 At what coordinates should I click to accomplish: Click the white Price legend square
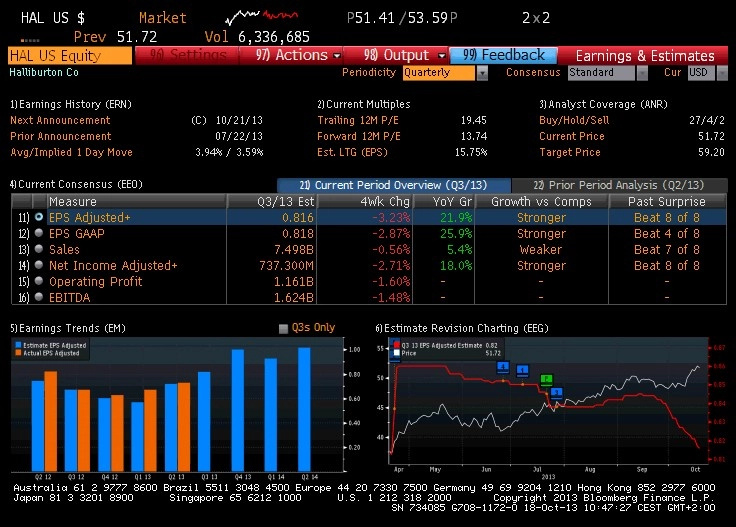[397, 353]
